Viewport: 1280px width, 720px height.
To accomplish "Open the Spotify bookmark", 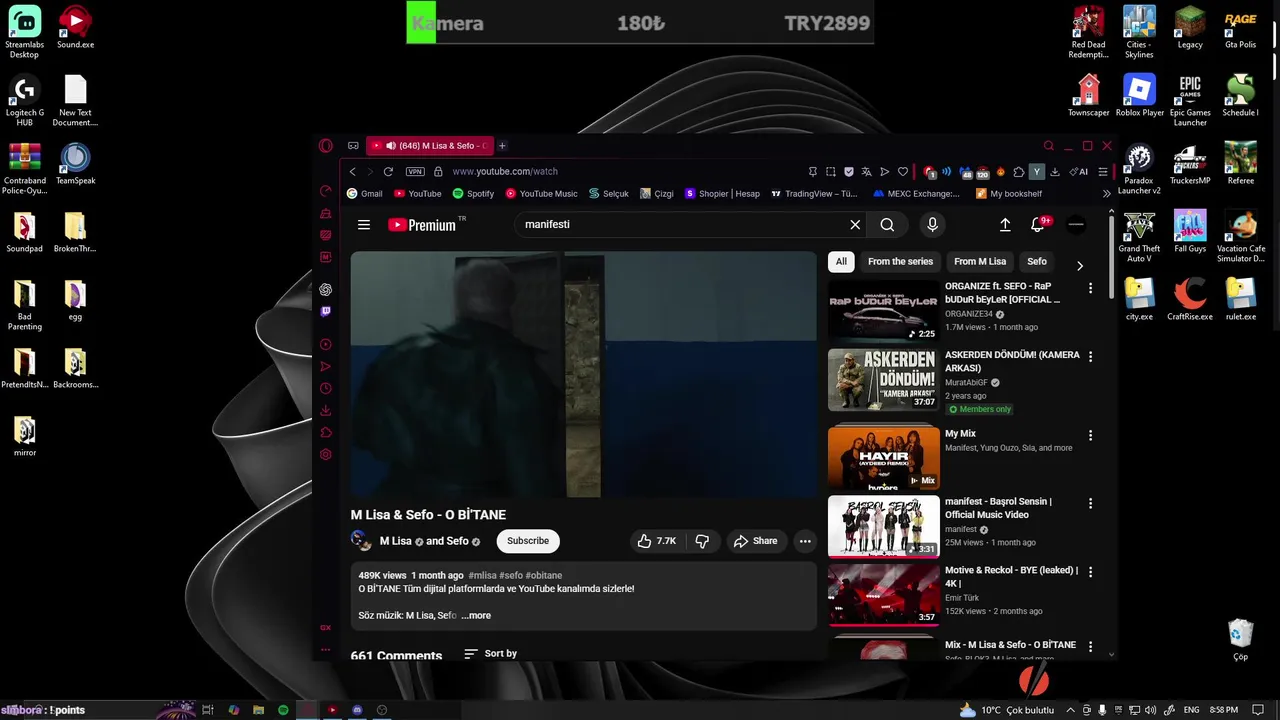I will (x=474, y=194).
